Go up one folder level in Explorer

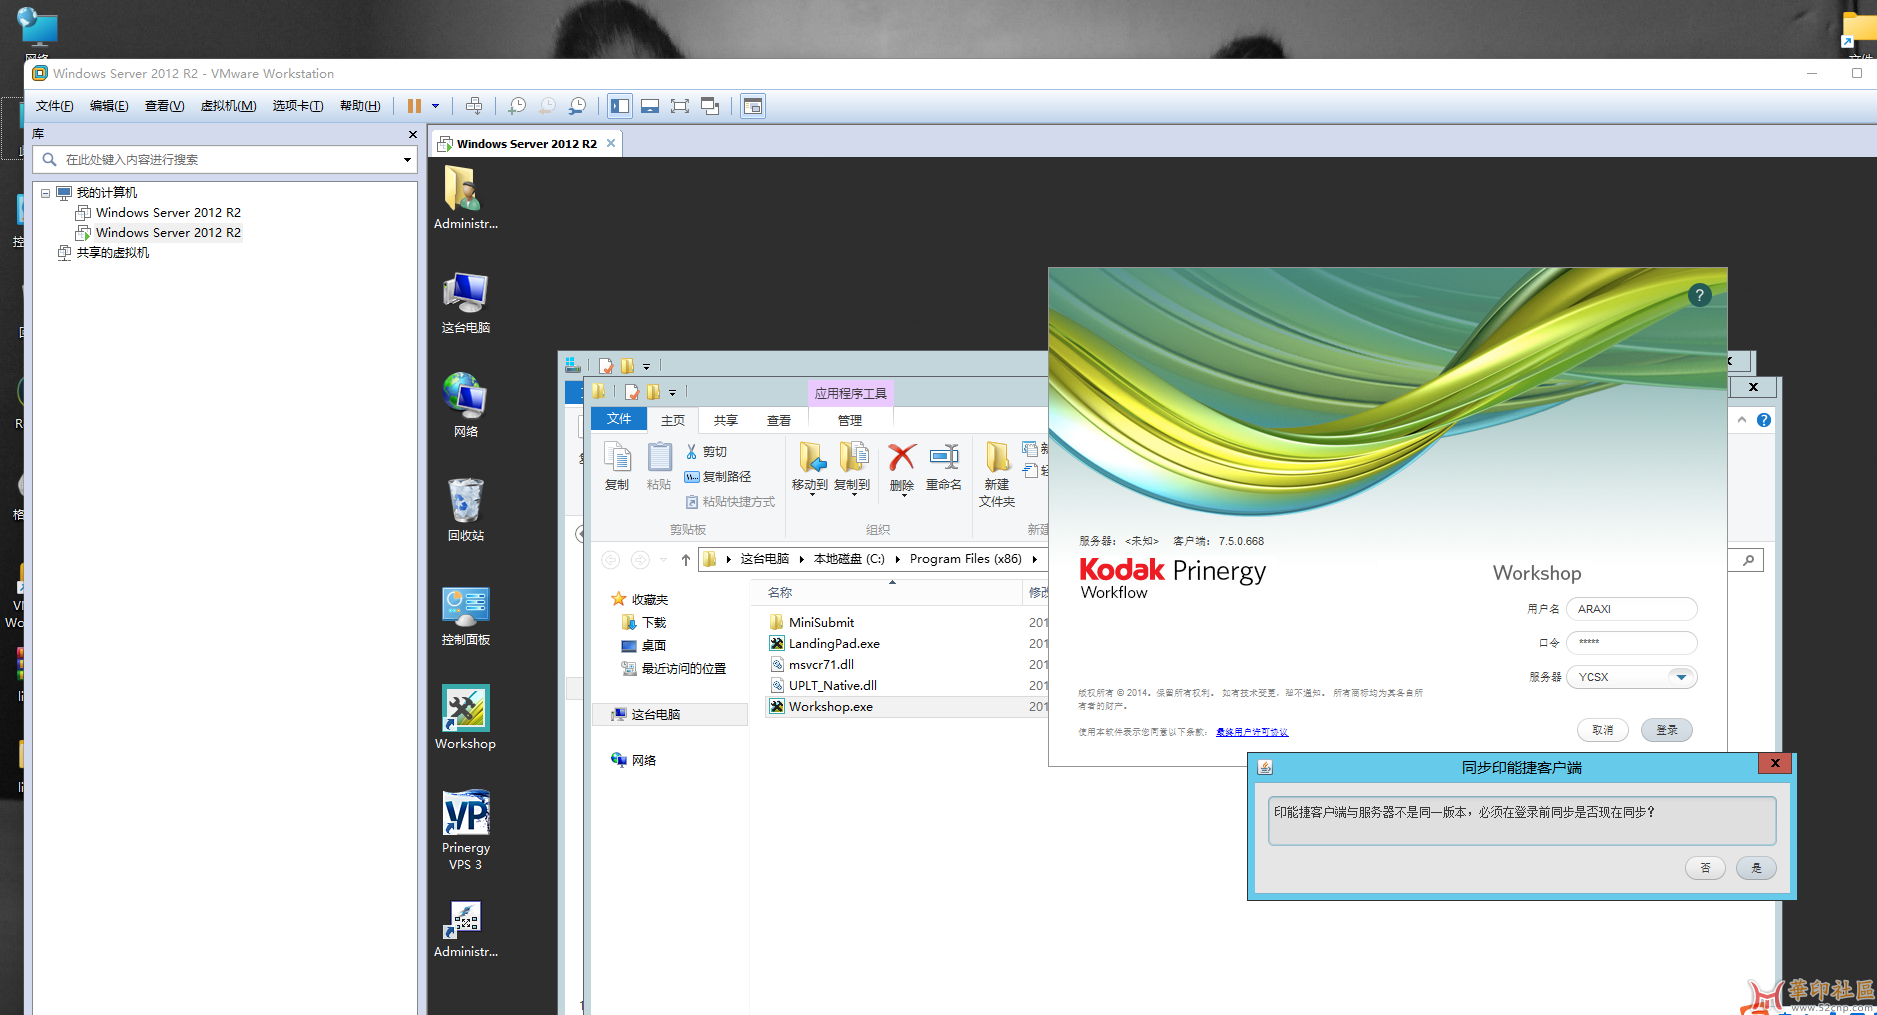[685, 560]
